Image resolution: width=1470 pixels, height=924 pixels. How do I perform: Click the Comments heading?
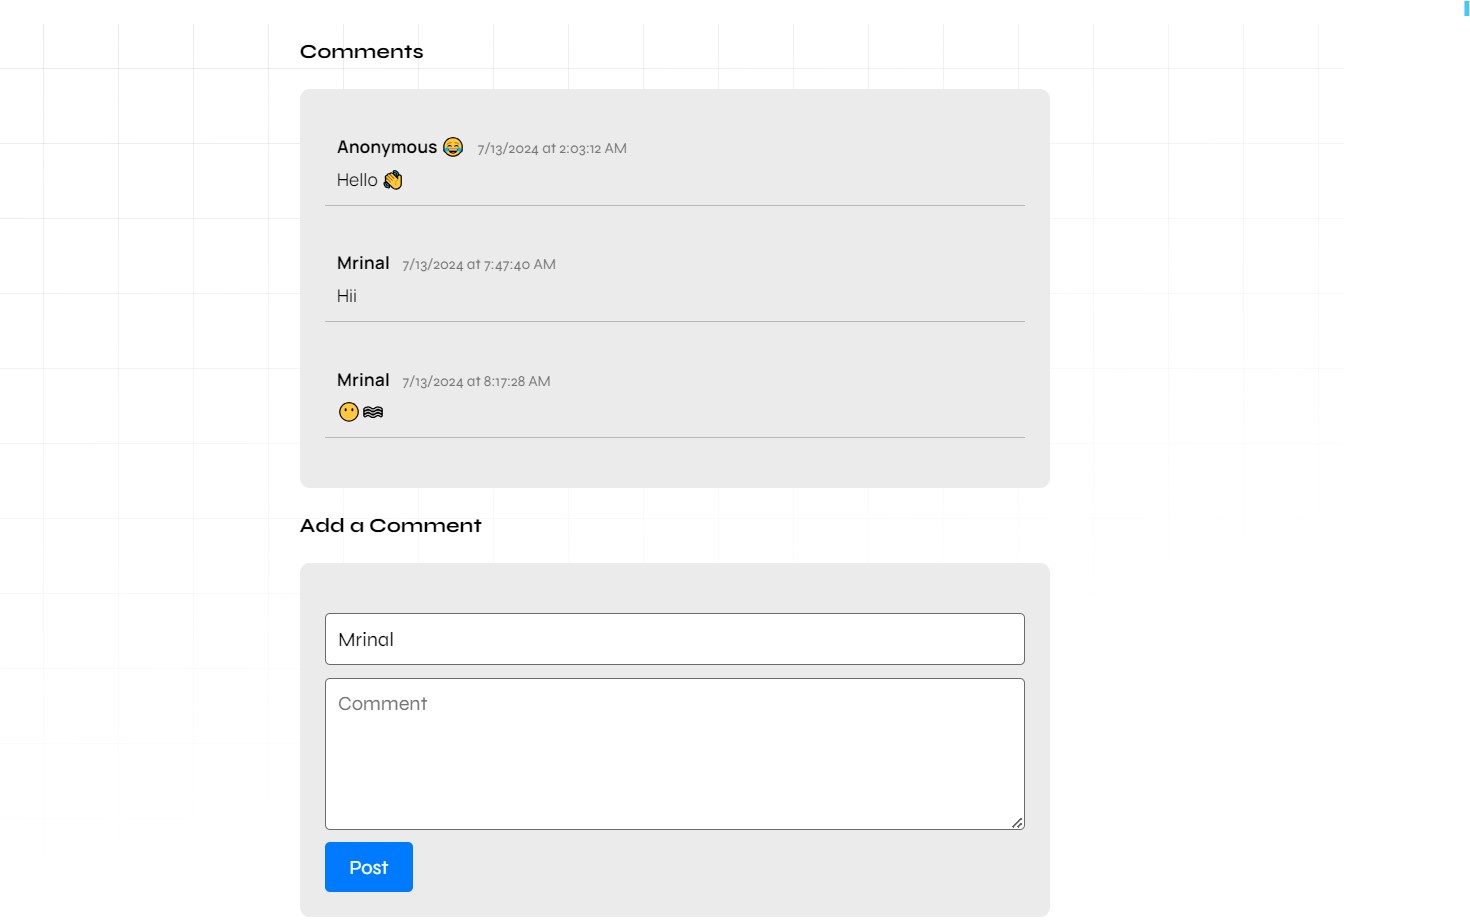[x=361, y=51]
